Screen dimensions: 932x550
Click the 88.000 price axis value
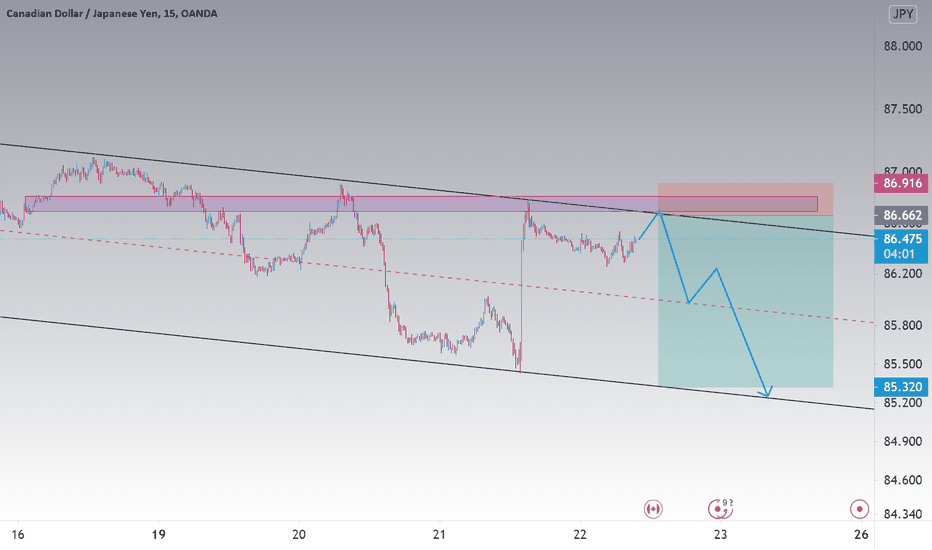coord(902,46)
